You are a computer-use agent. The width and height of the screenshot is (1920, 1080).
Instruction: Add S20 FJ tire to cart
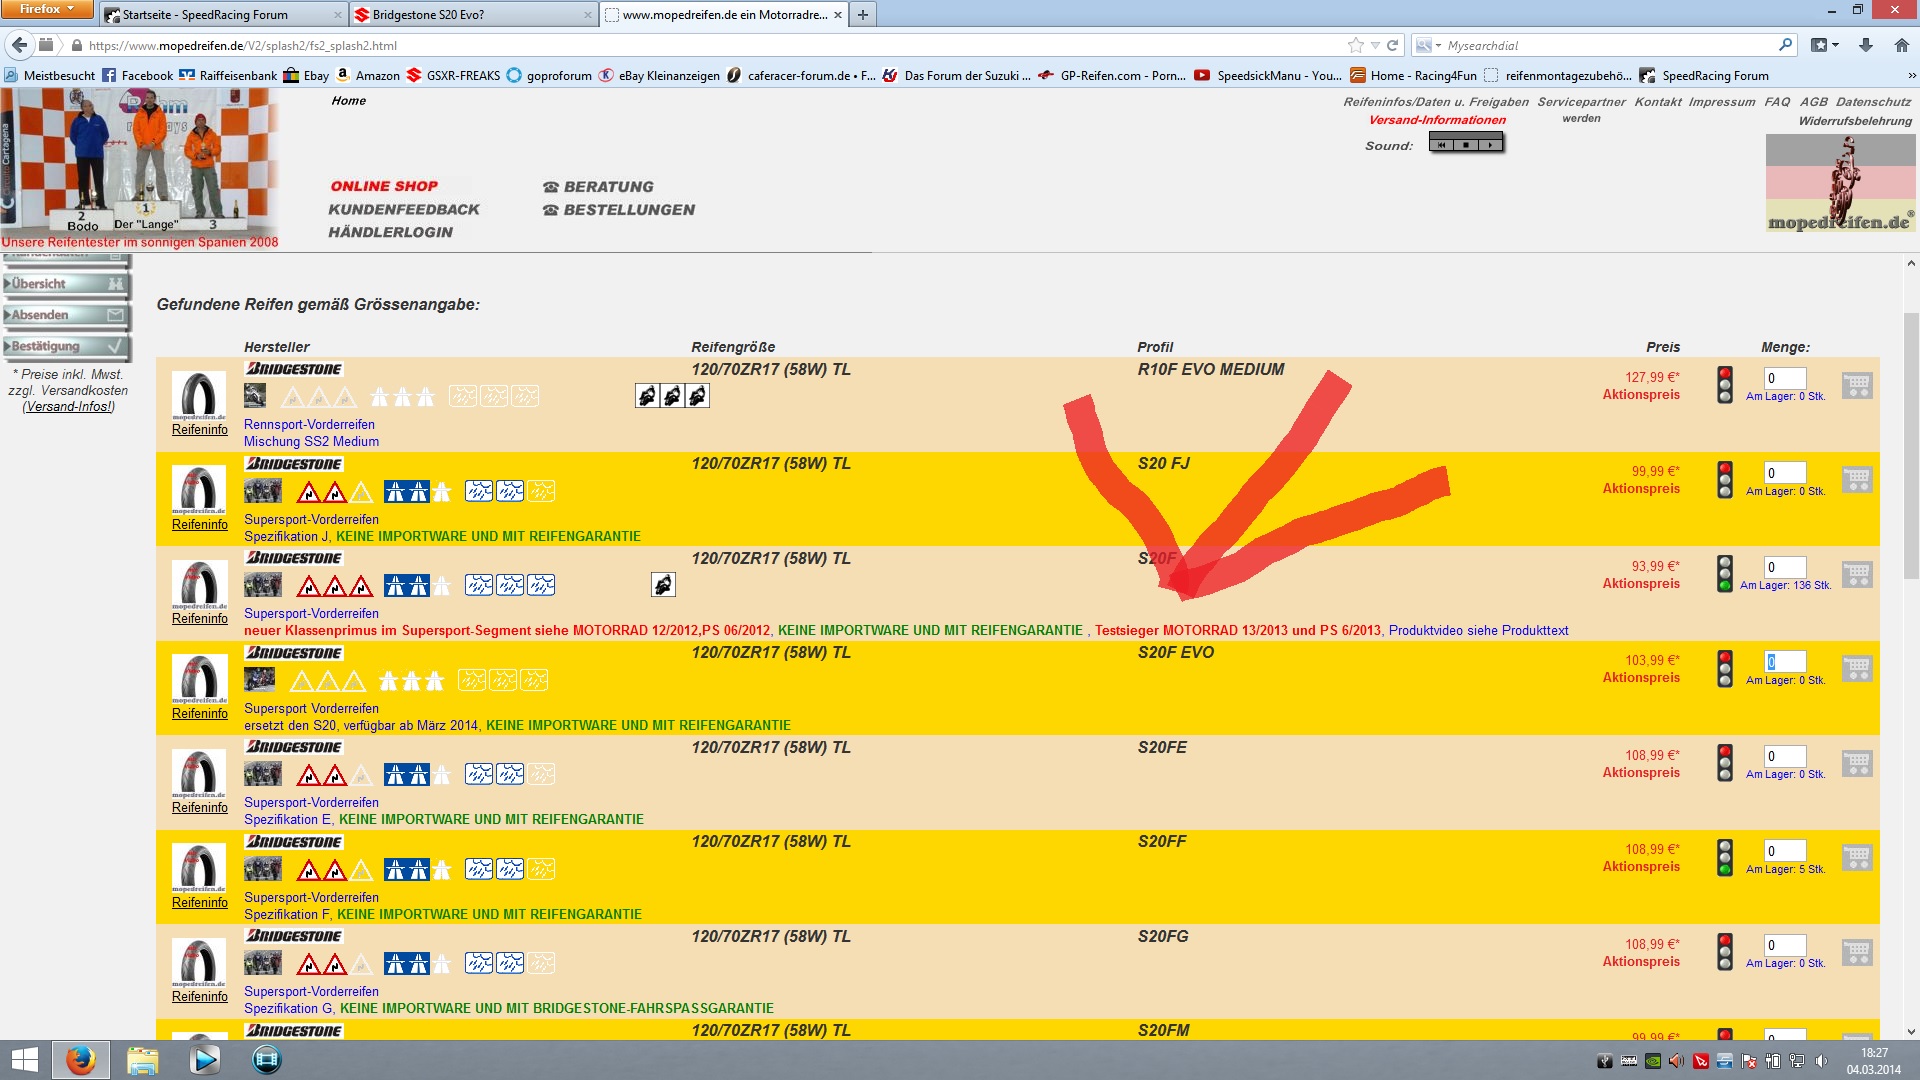[1857, 479]
